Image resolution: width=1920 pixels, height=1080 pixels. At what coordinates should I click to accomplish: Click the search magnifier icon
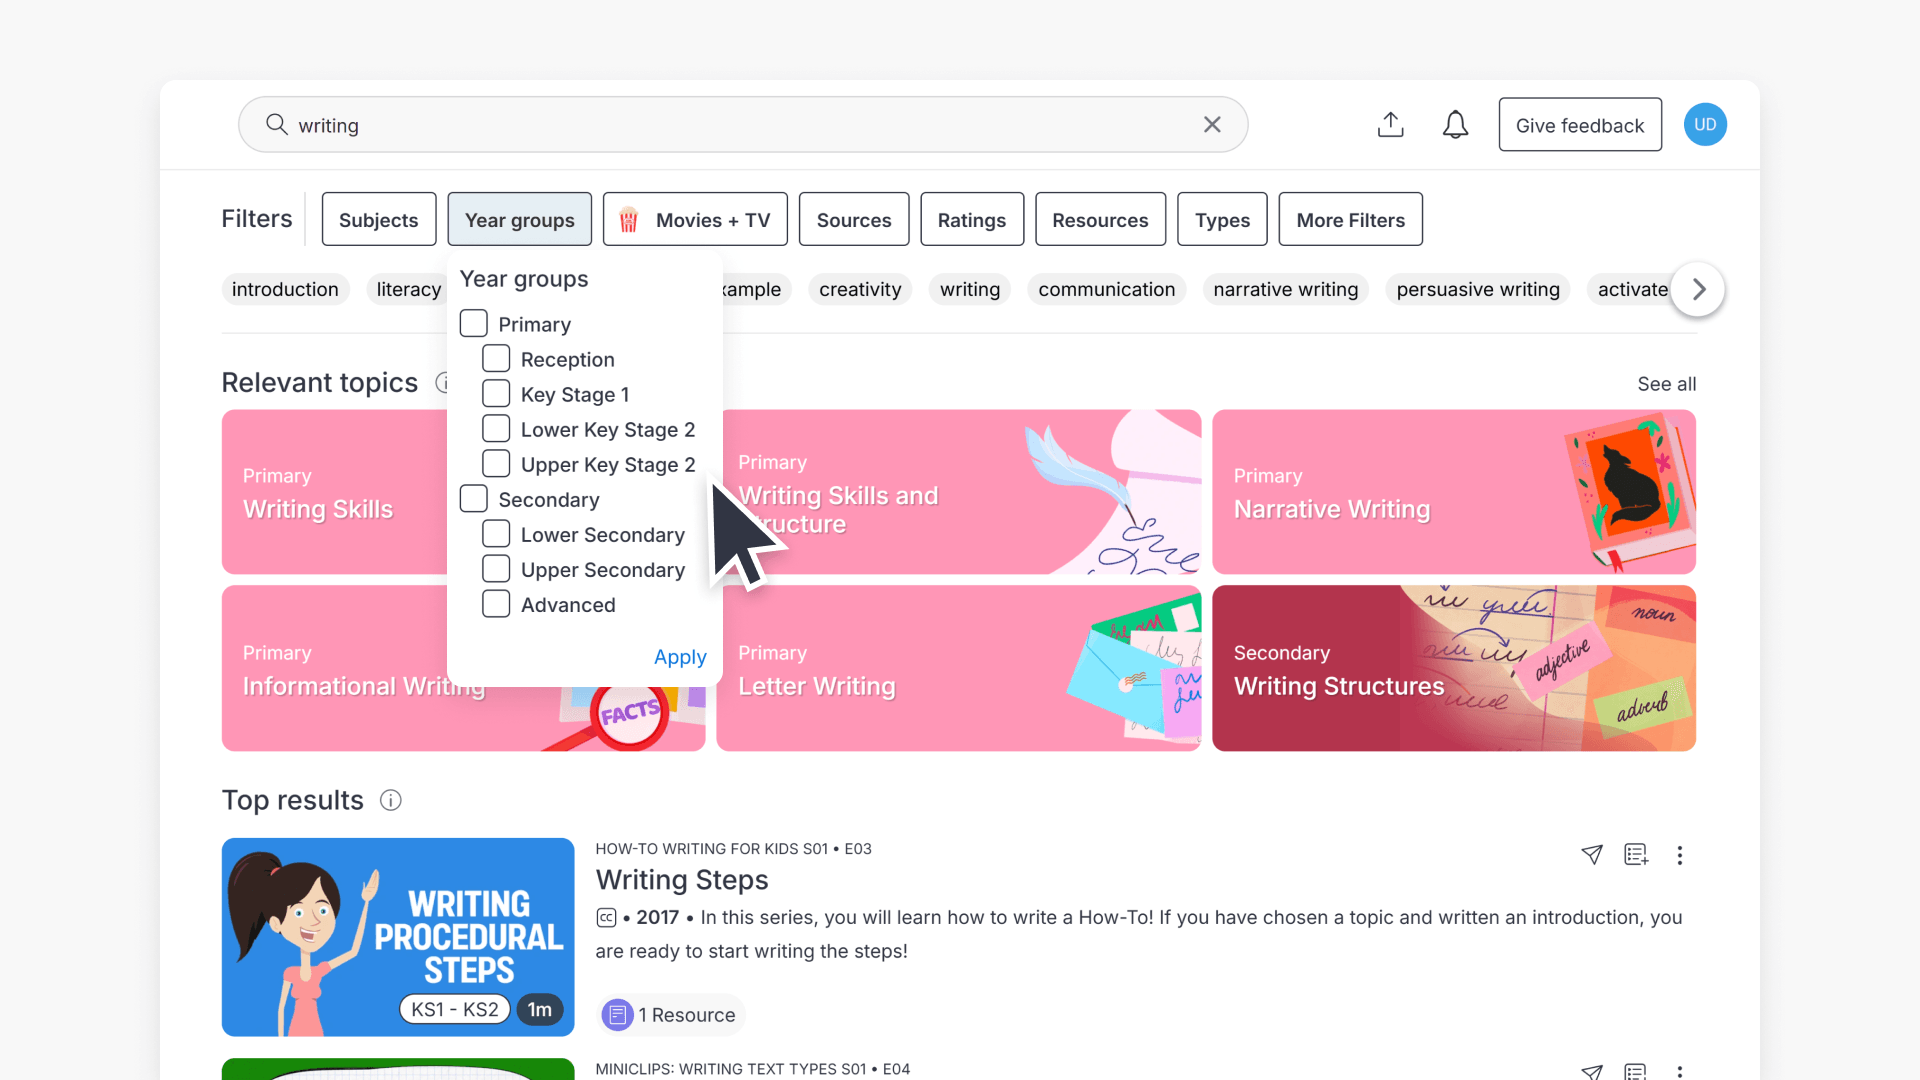(x=276, y=124)
